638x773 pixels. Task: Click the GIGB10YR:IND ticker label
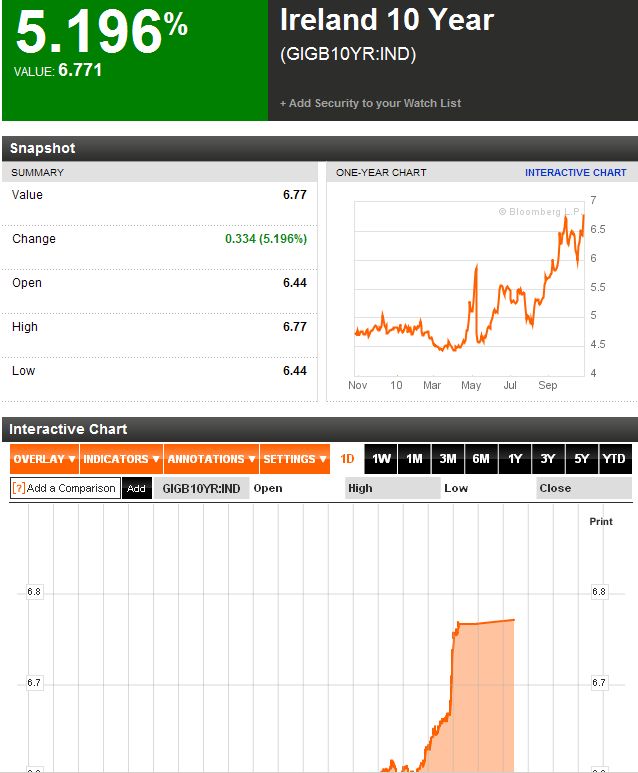(201, 488)
